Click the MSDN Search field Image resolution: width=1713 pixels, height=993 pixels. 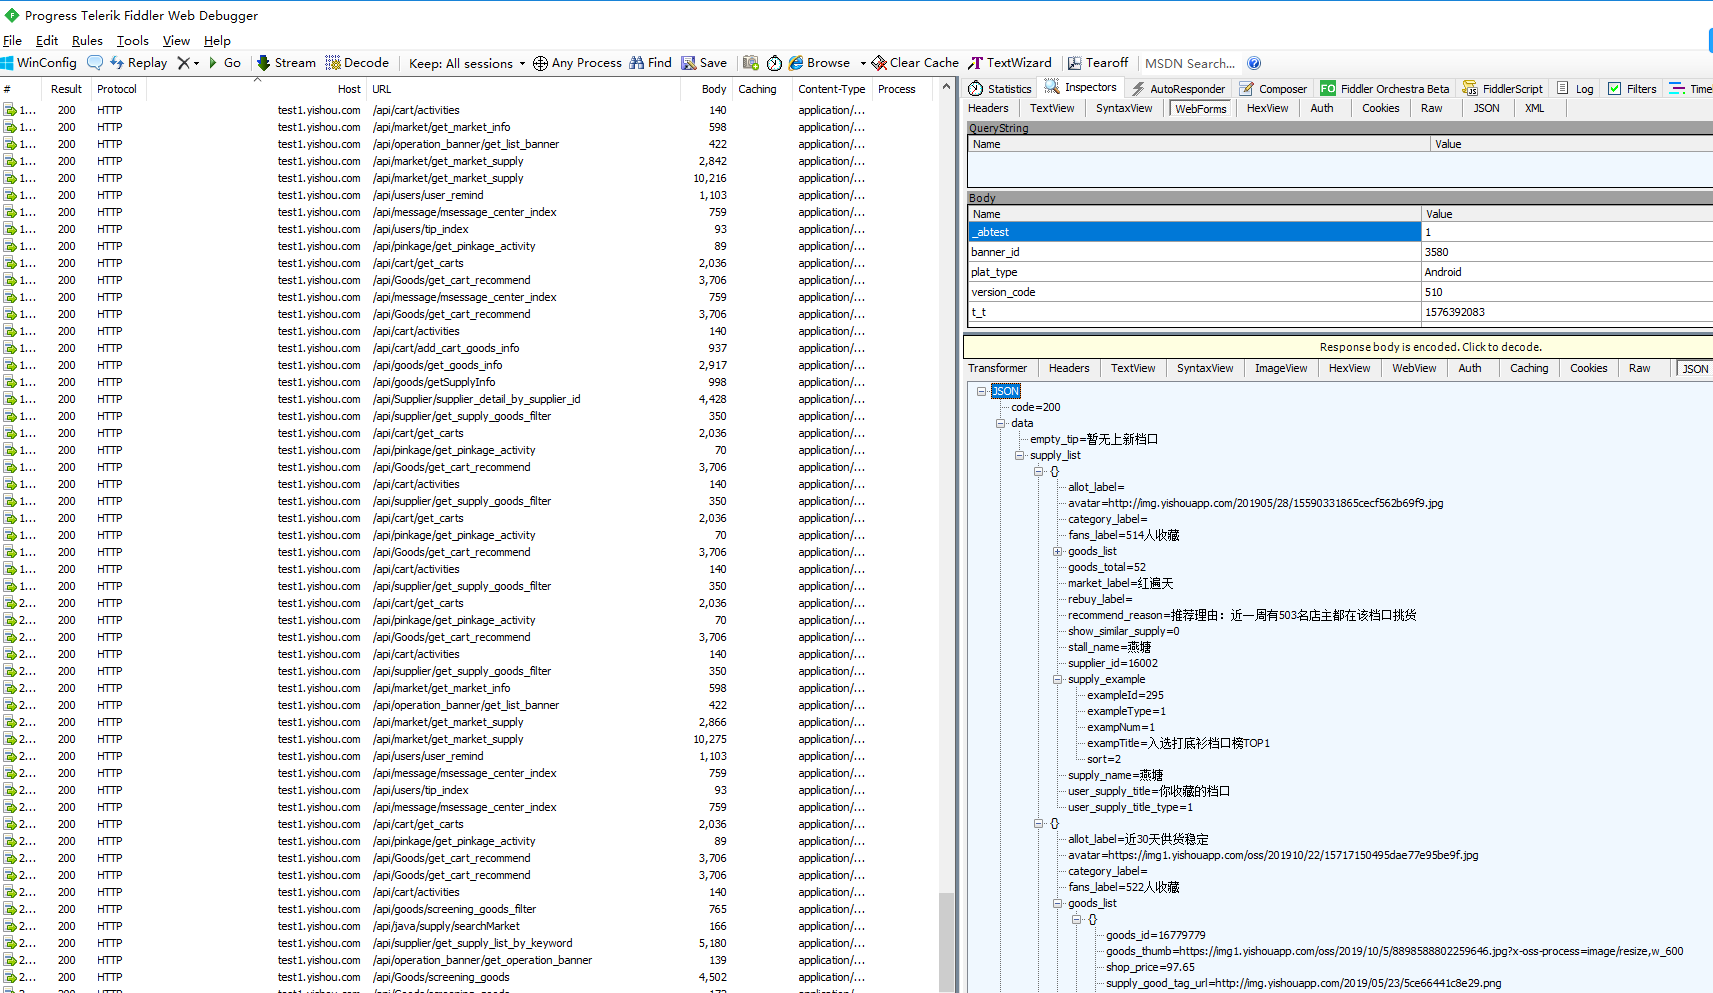pos(1190,63)
